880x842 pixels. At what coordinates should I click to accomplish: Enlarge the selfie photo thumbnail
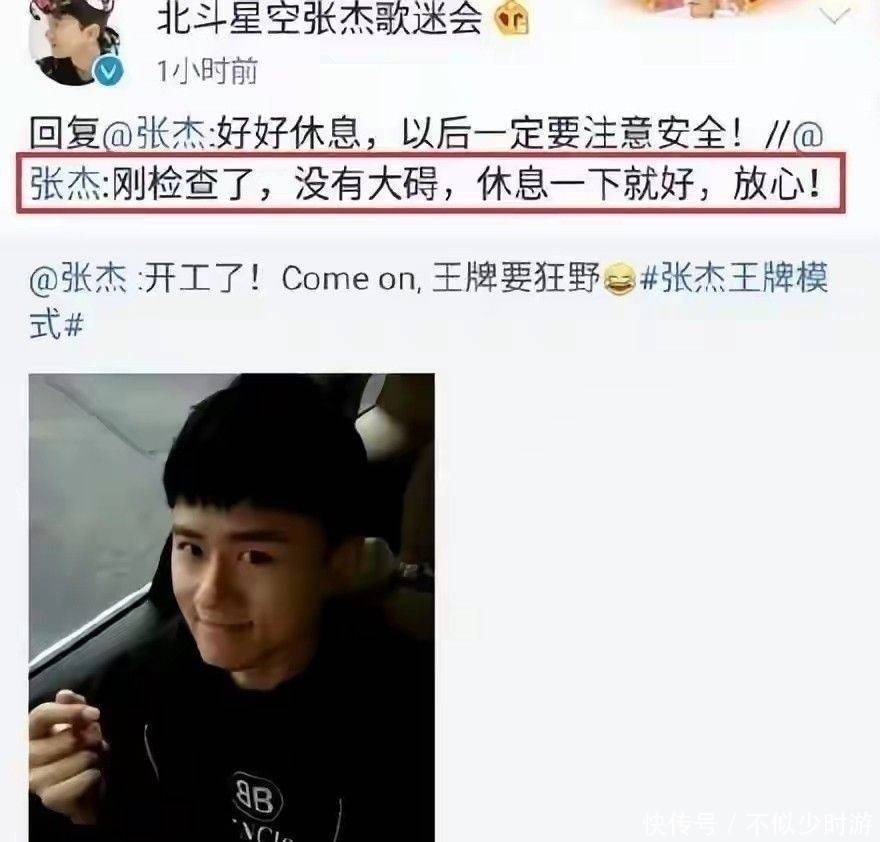[x=231, y=607]
